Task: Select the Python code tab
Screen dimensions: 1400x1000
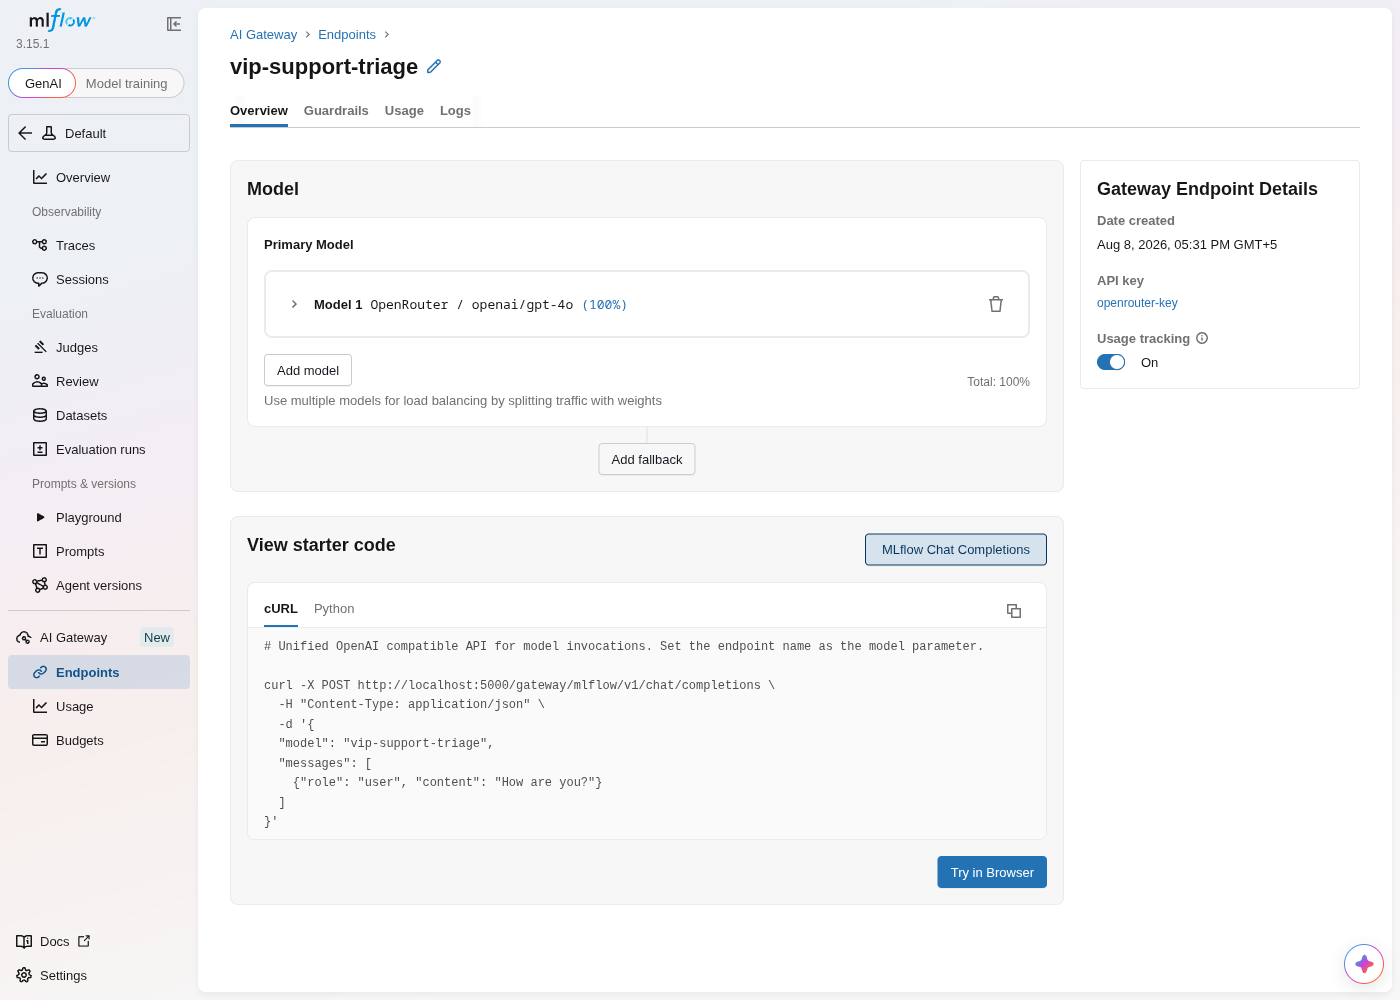Action: [x=334, y=609]
